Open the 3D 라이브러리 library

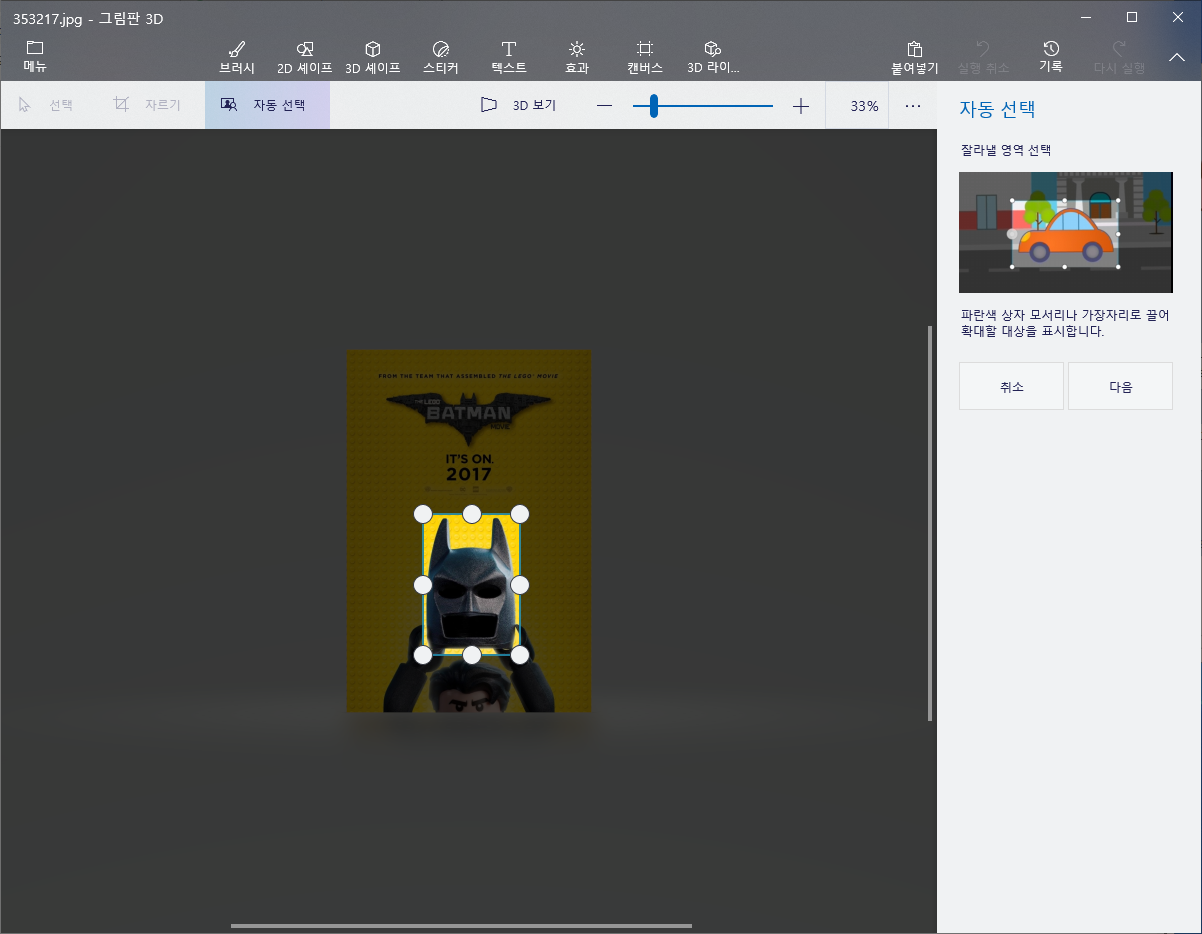pos(713,58)
